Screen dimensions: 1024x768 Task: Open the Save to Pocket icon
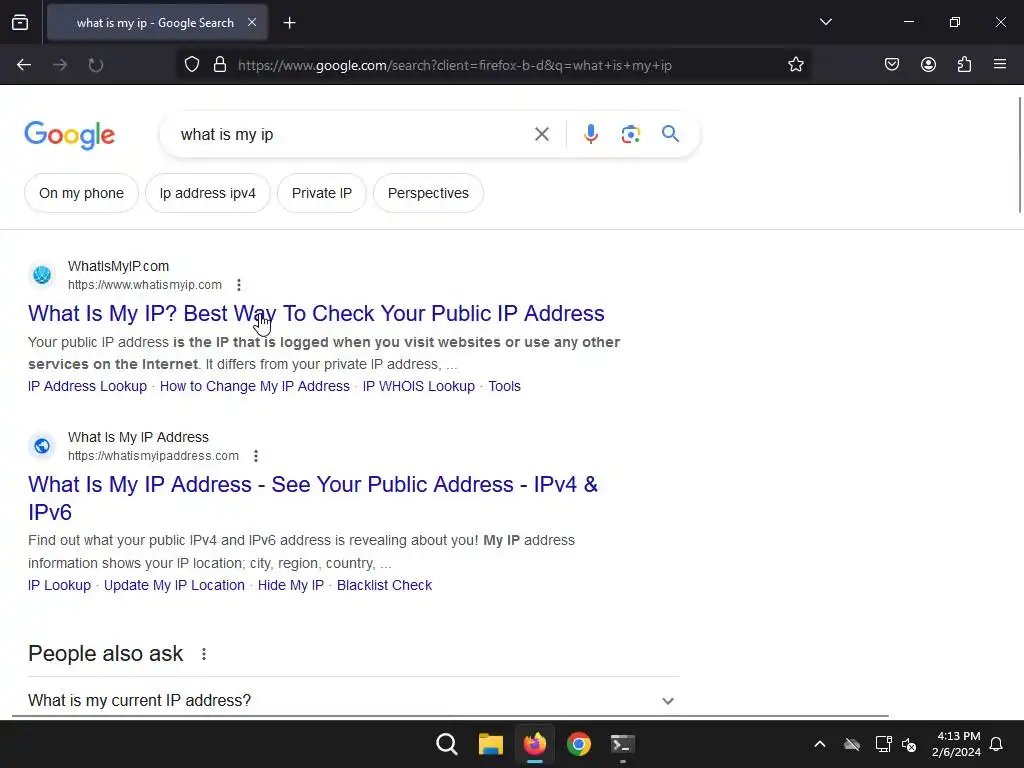[892, 65]
